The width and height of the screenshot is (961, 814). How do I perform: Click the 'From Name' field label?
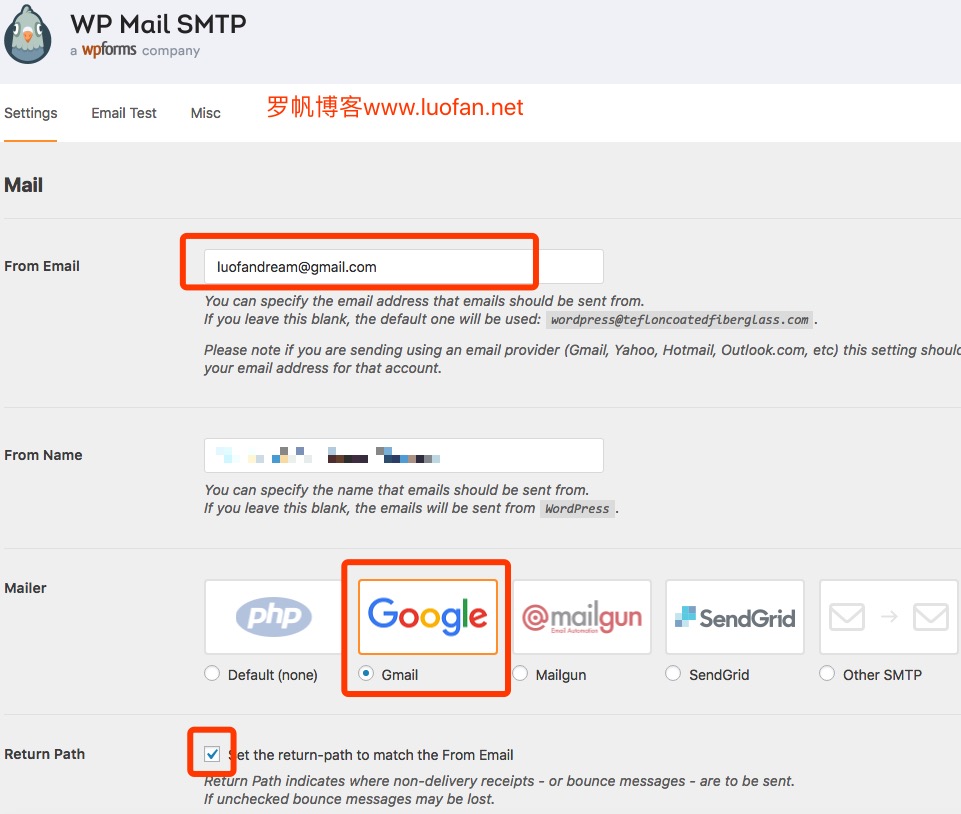point(43,455)
